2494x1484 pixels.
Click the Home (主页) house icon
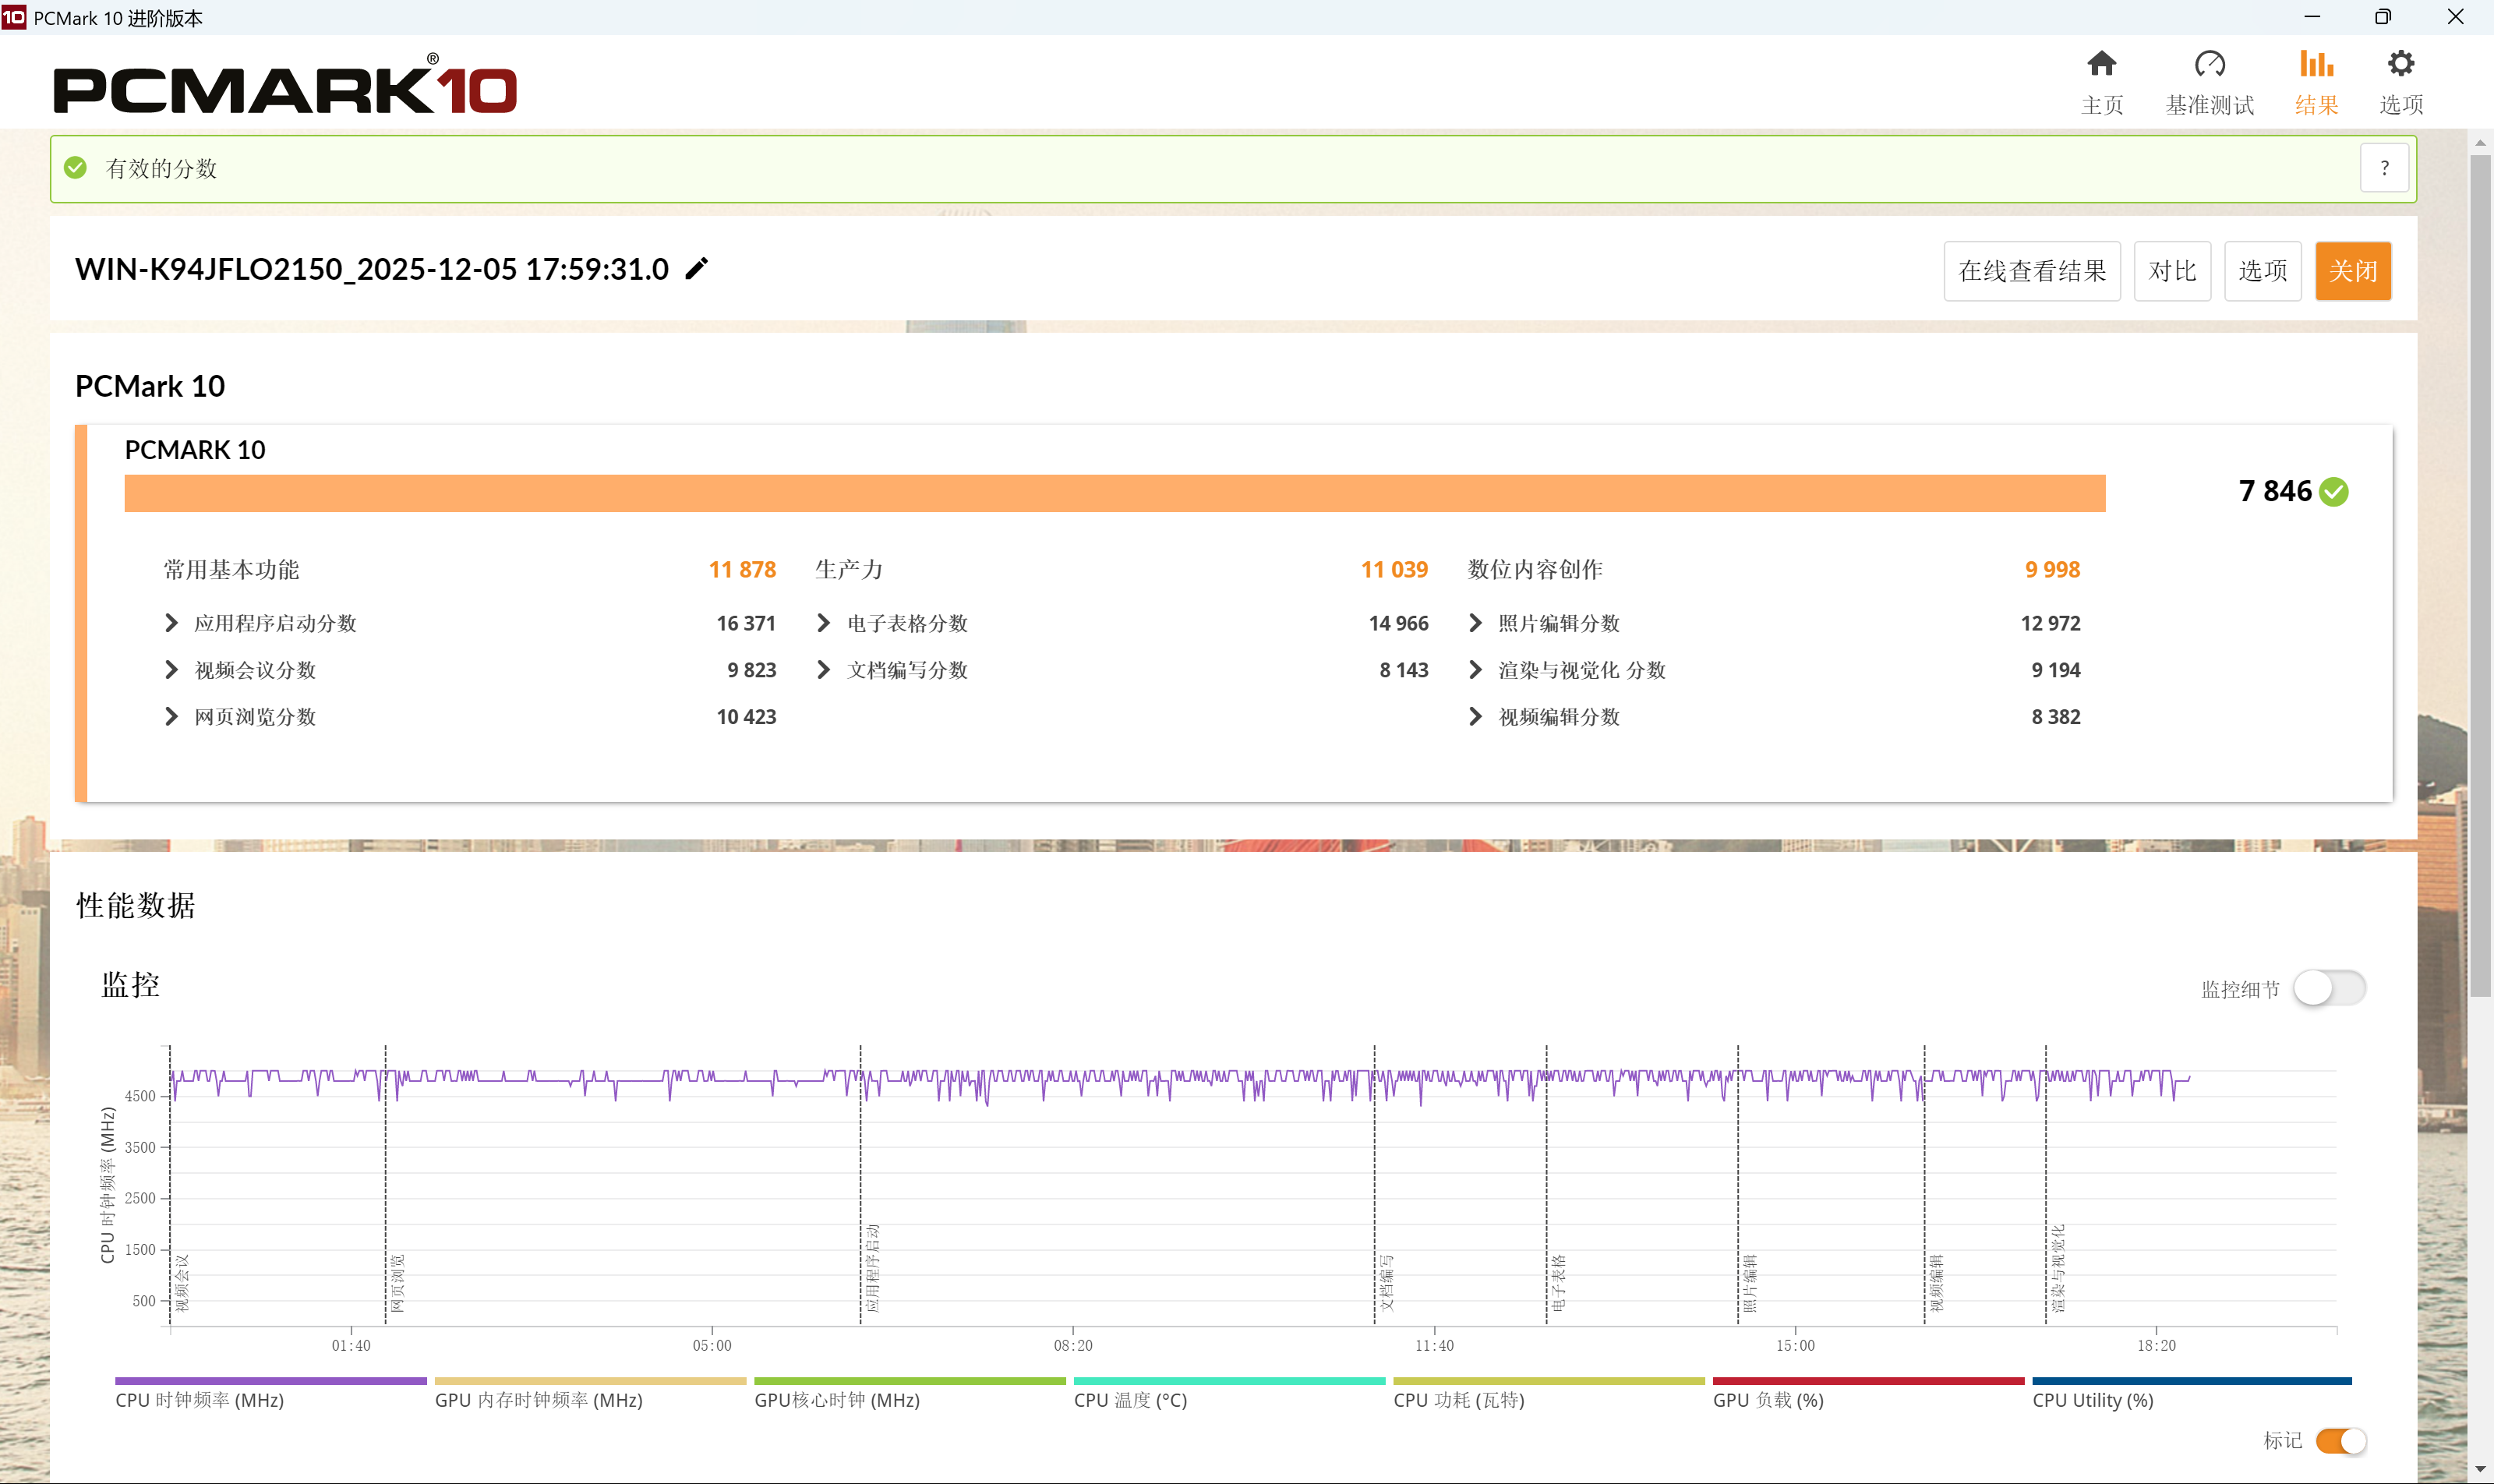(2101, 65)
